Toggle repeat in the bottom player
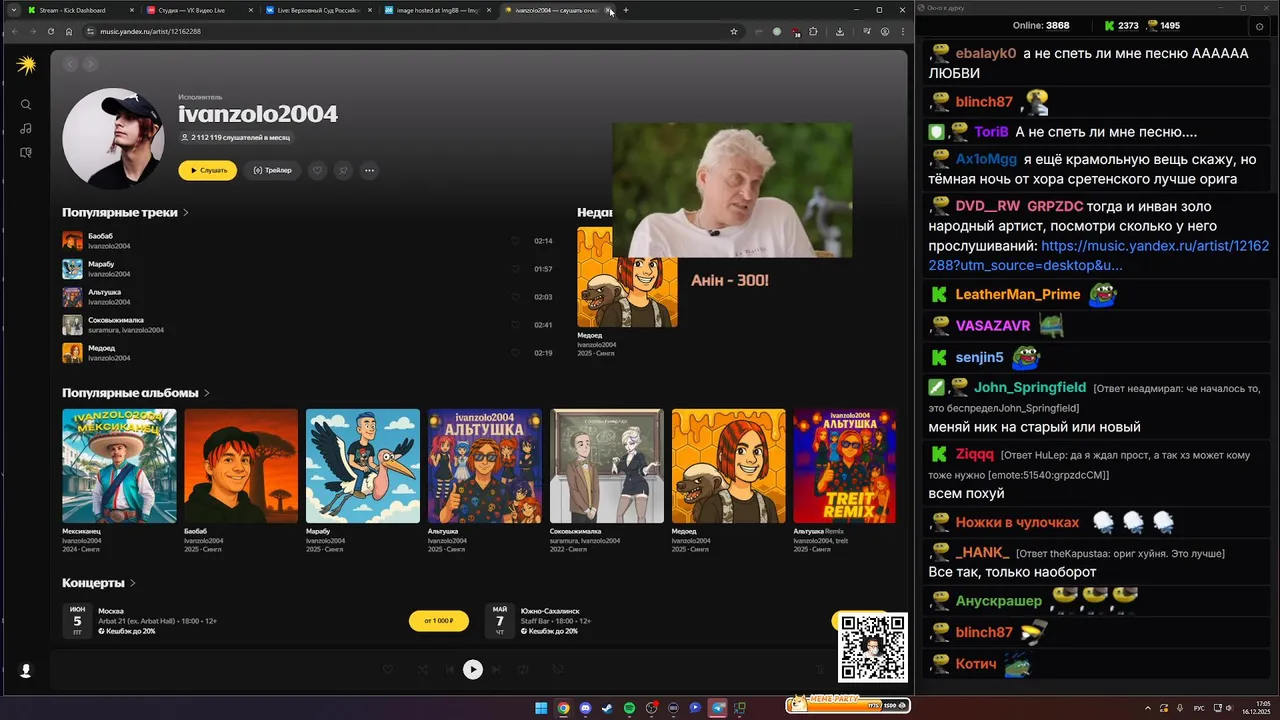This screenshot has width=1280, height=720. (523, 670)
